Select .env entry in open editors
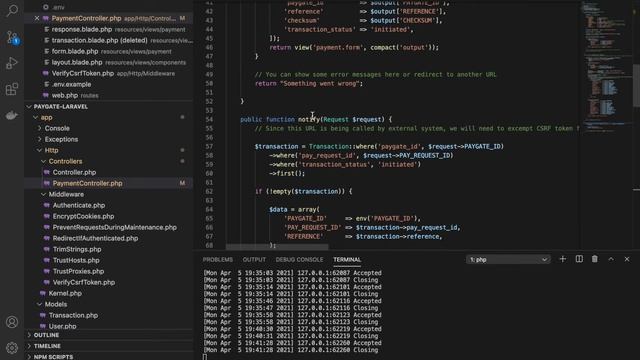Viewport: 640px width, 360px height. click(x=109, y=7)
